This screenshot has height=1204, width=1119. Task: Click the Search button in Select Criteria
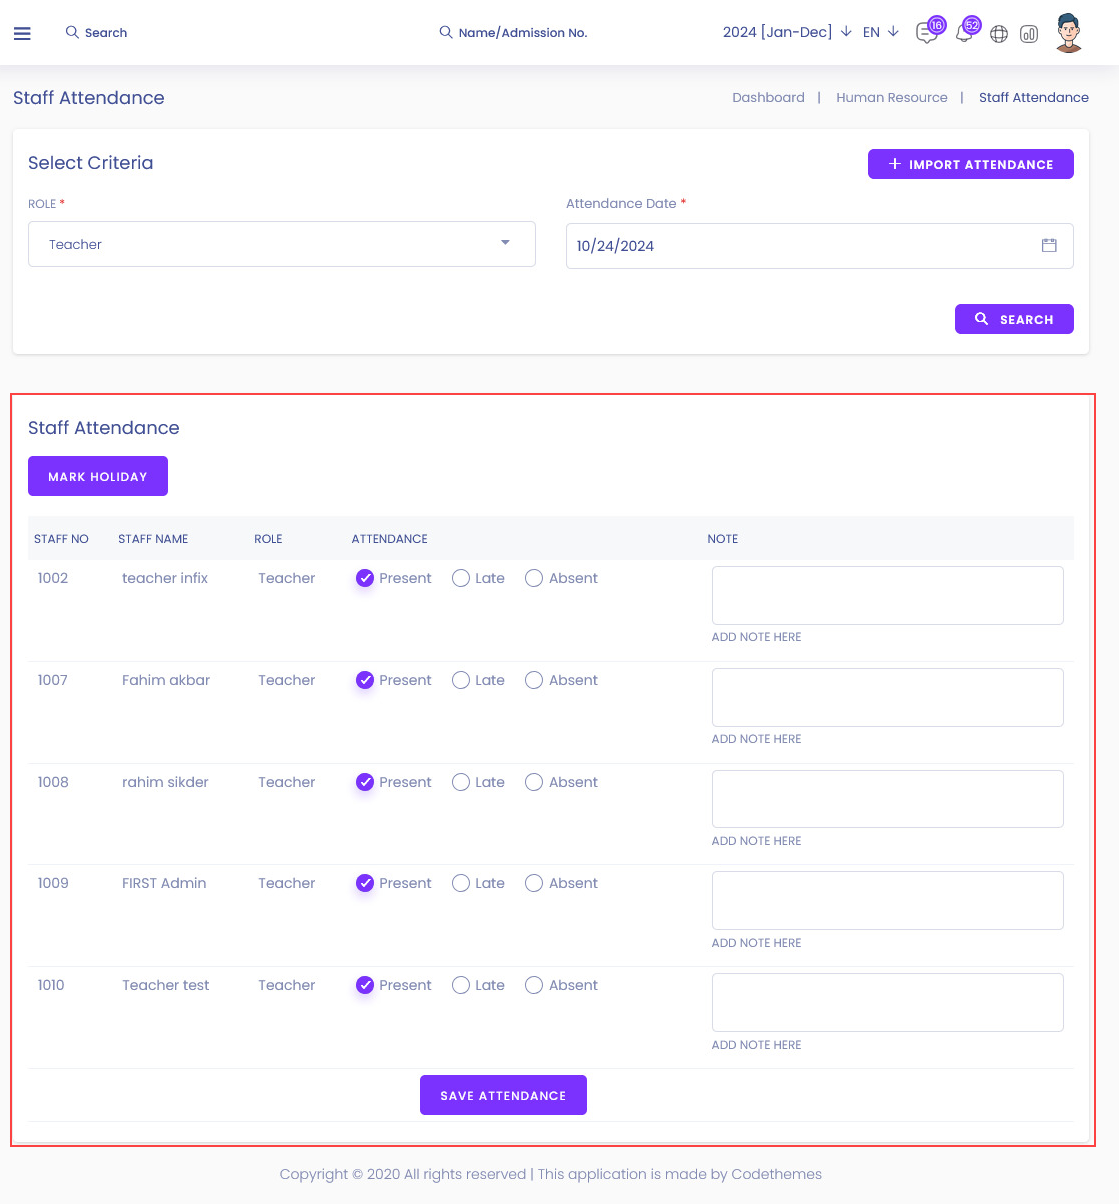[1014, 319]
